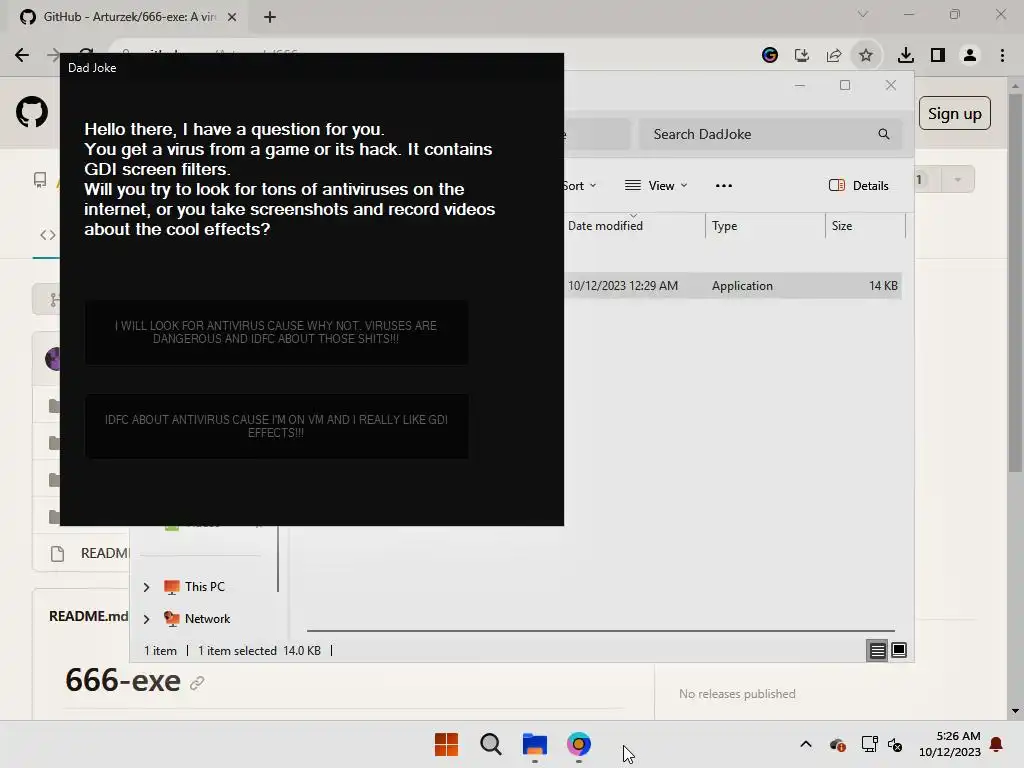Image resolution: width=1024 pixels, height=768 pixels.
Task: Click the magnifier icon in Explorer search
Action: 884,134
